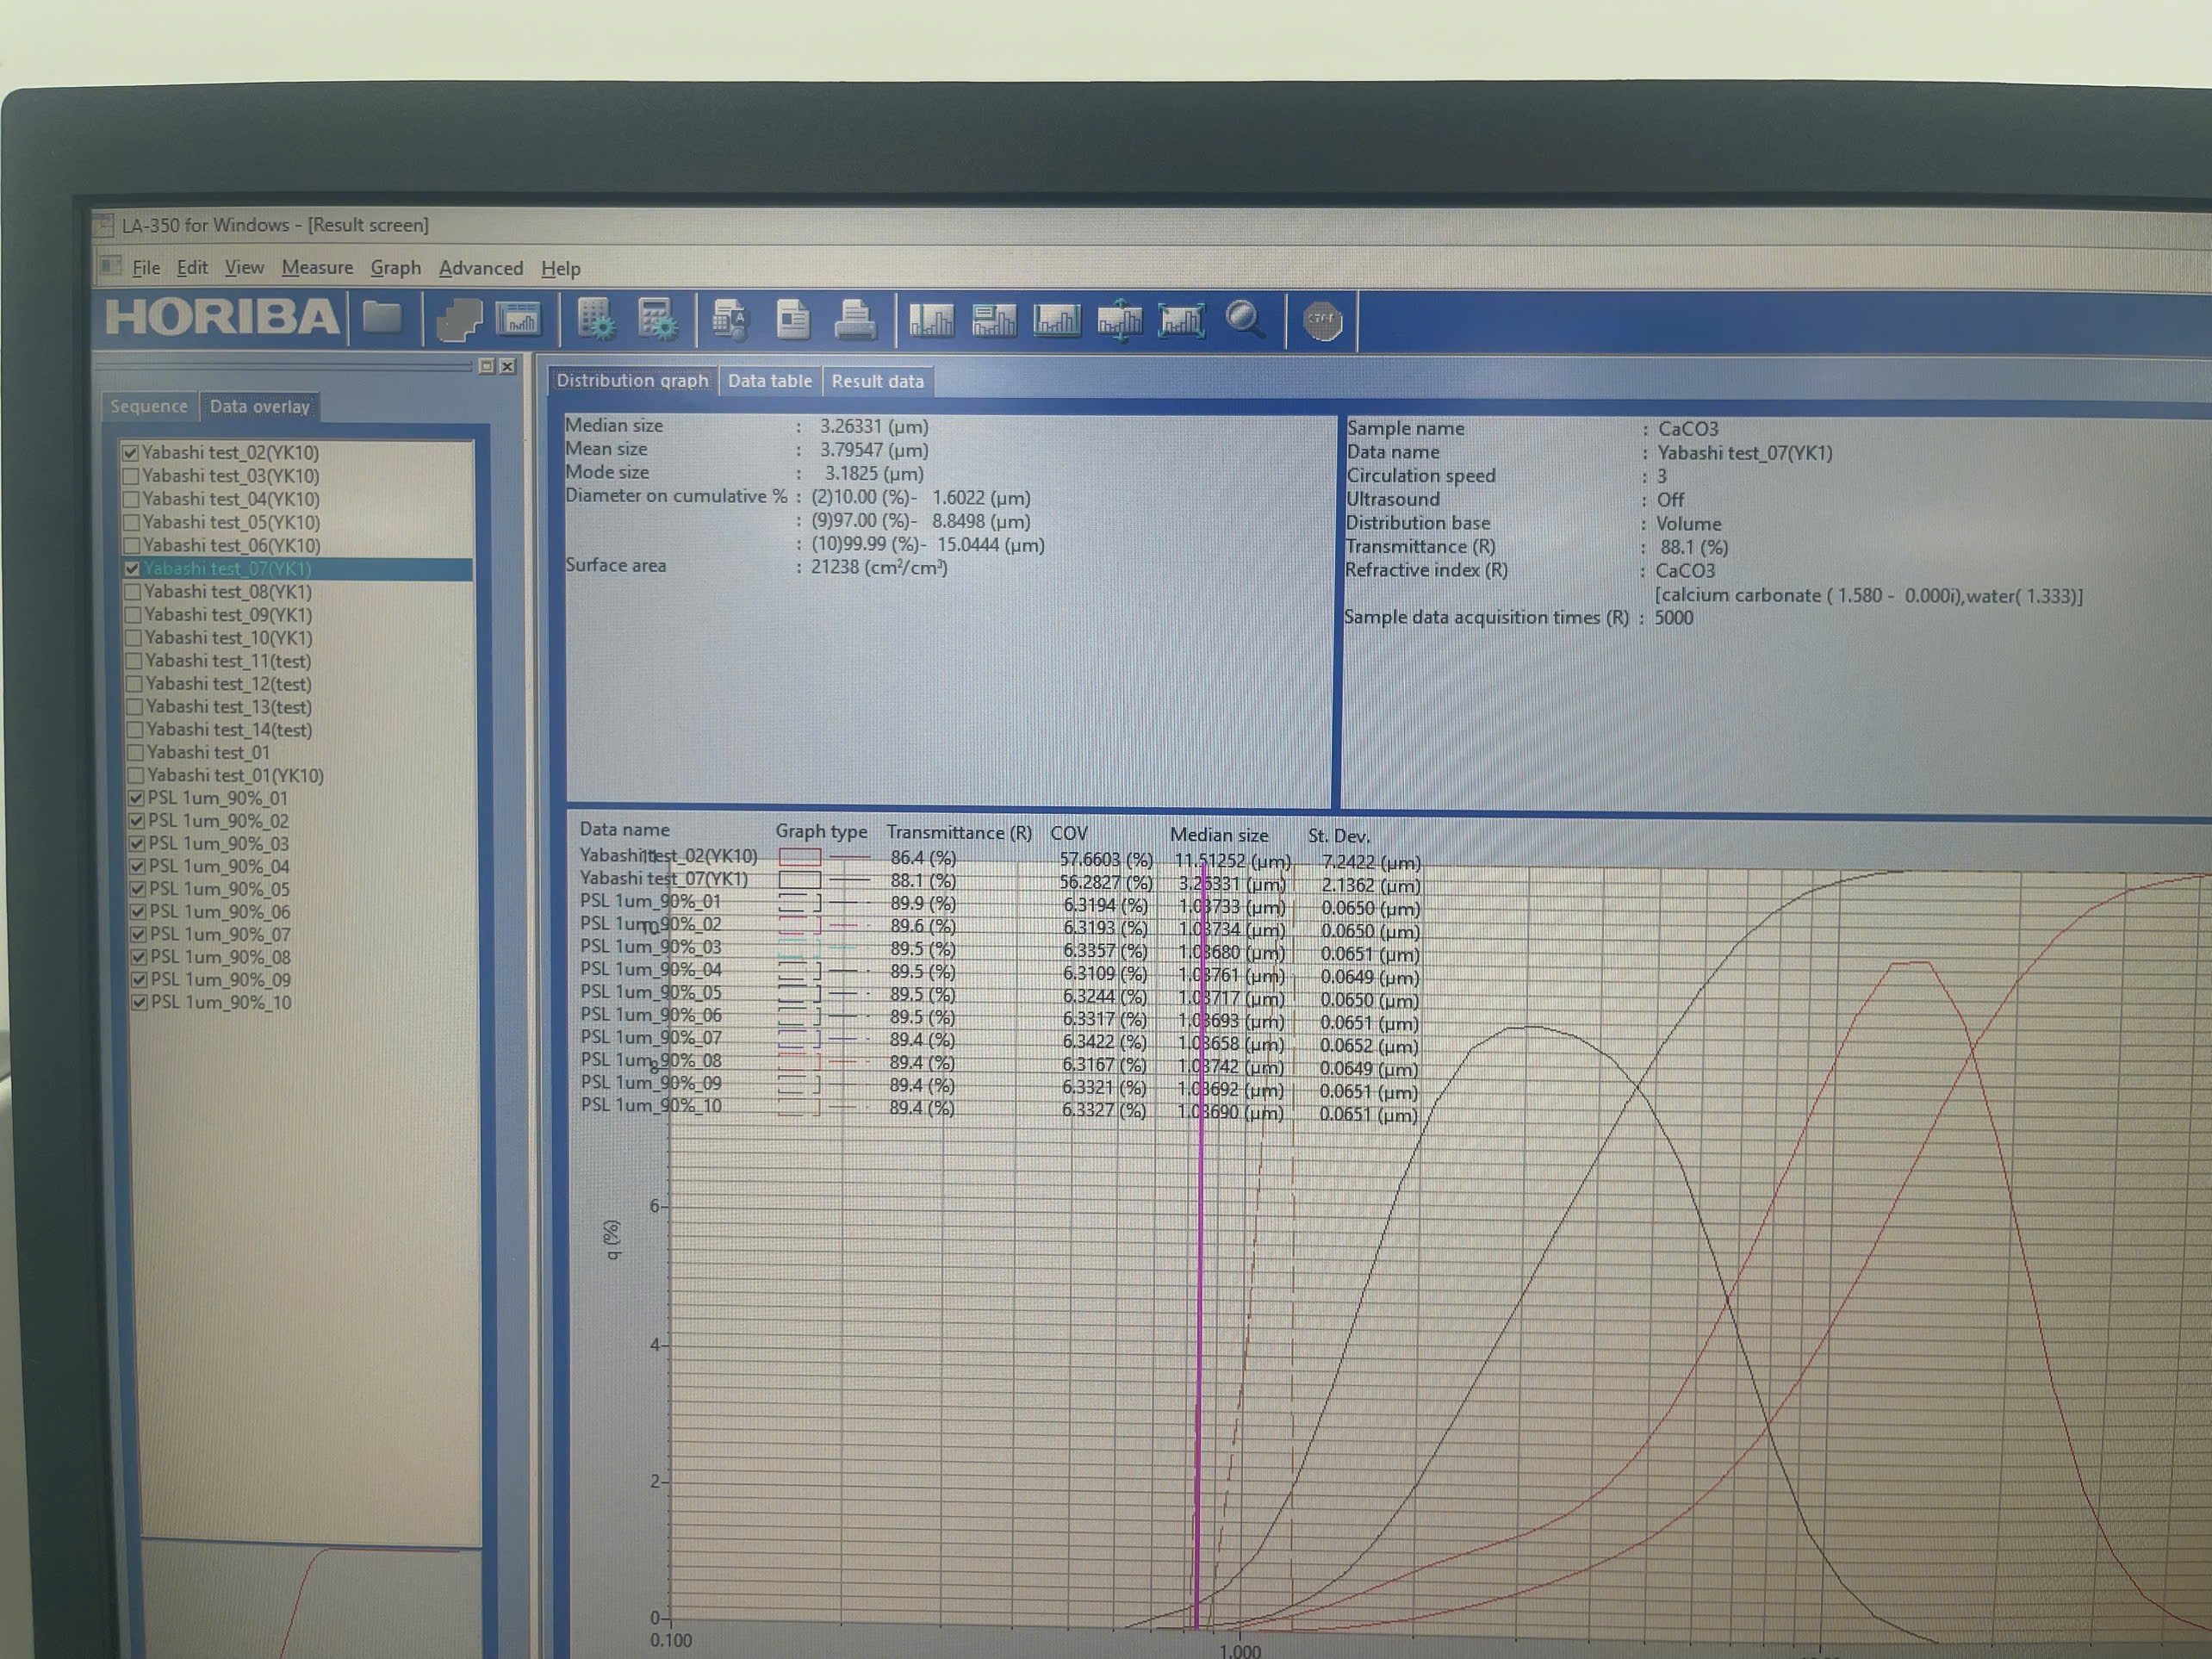The image size is (2212, 1659).
Task: Switch to the Data table tab
Action: (769, 381)
